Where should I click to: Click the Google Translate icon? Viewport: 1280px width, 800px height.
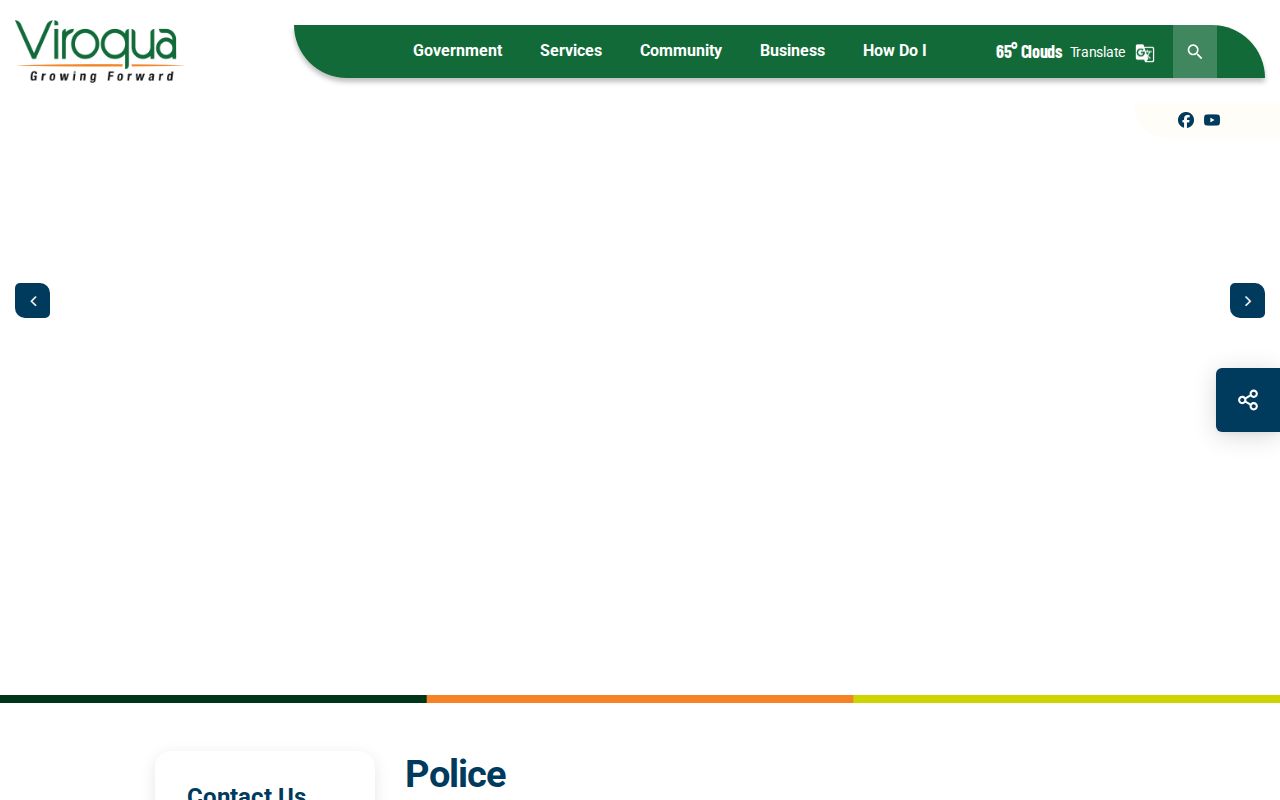click(x=1145, y=53)
